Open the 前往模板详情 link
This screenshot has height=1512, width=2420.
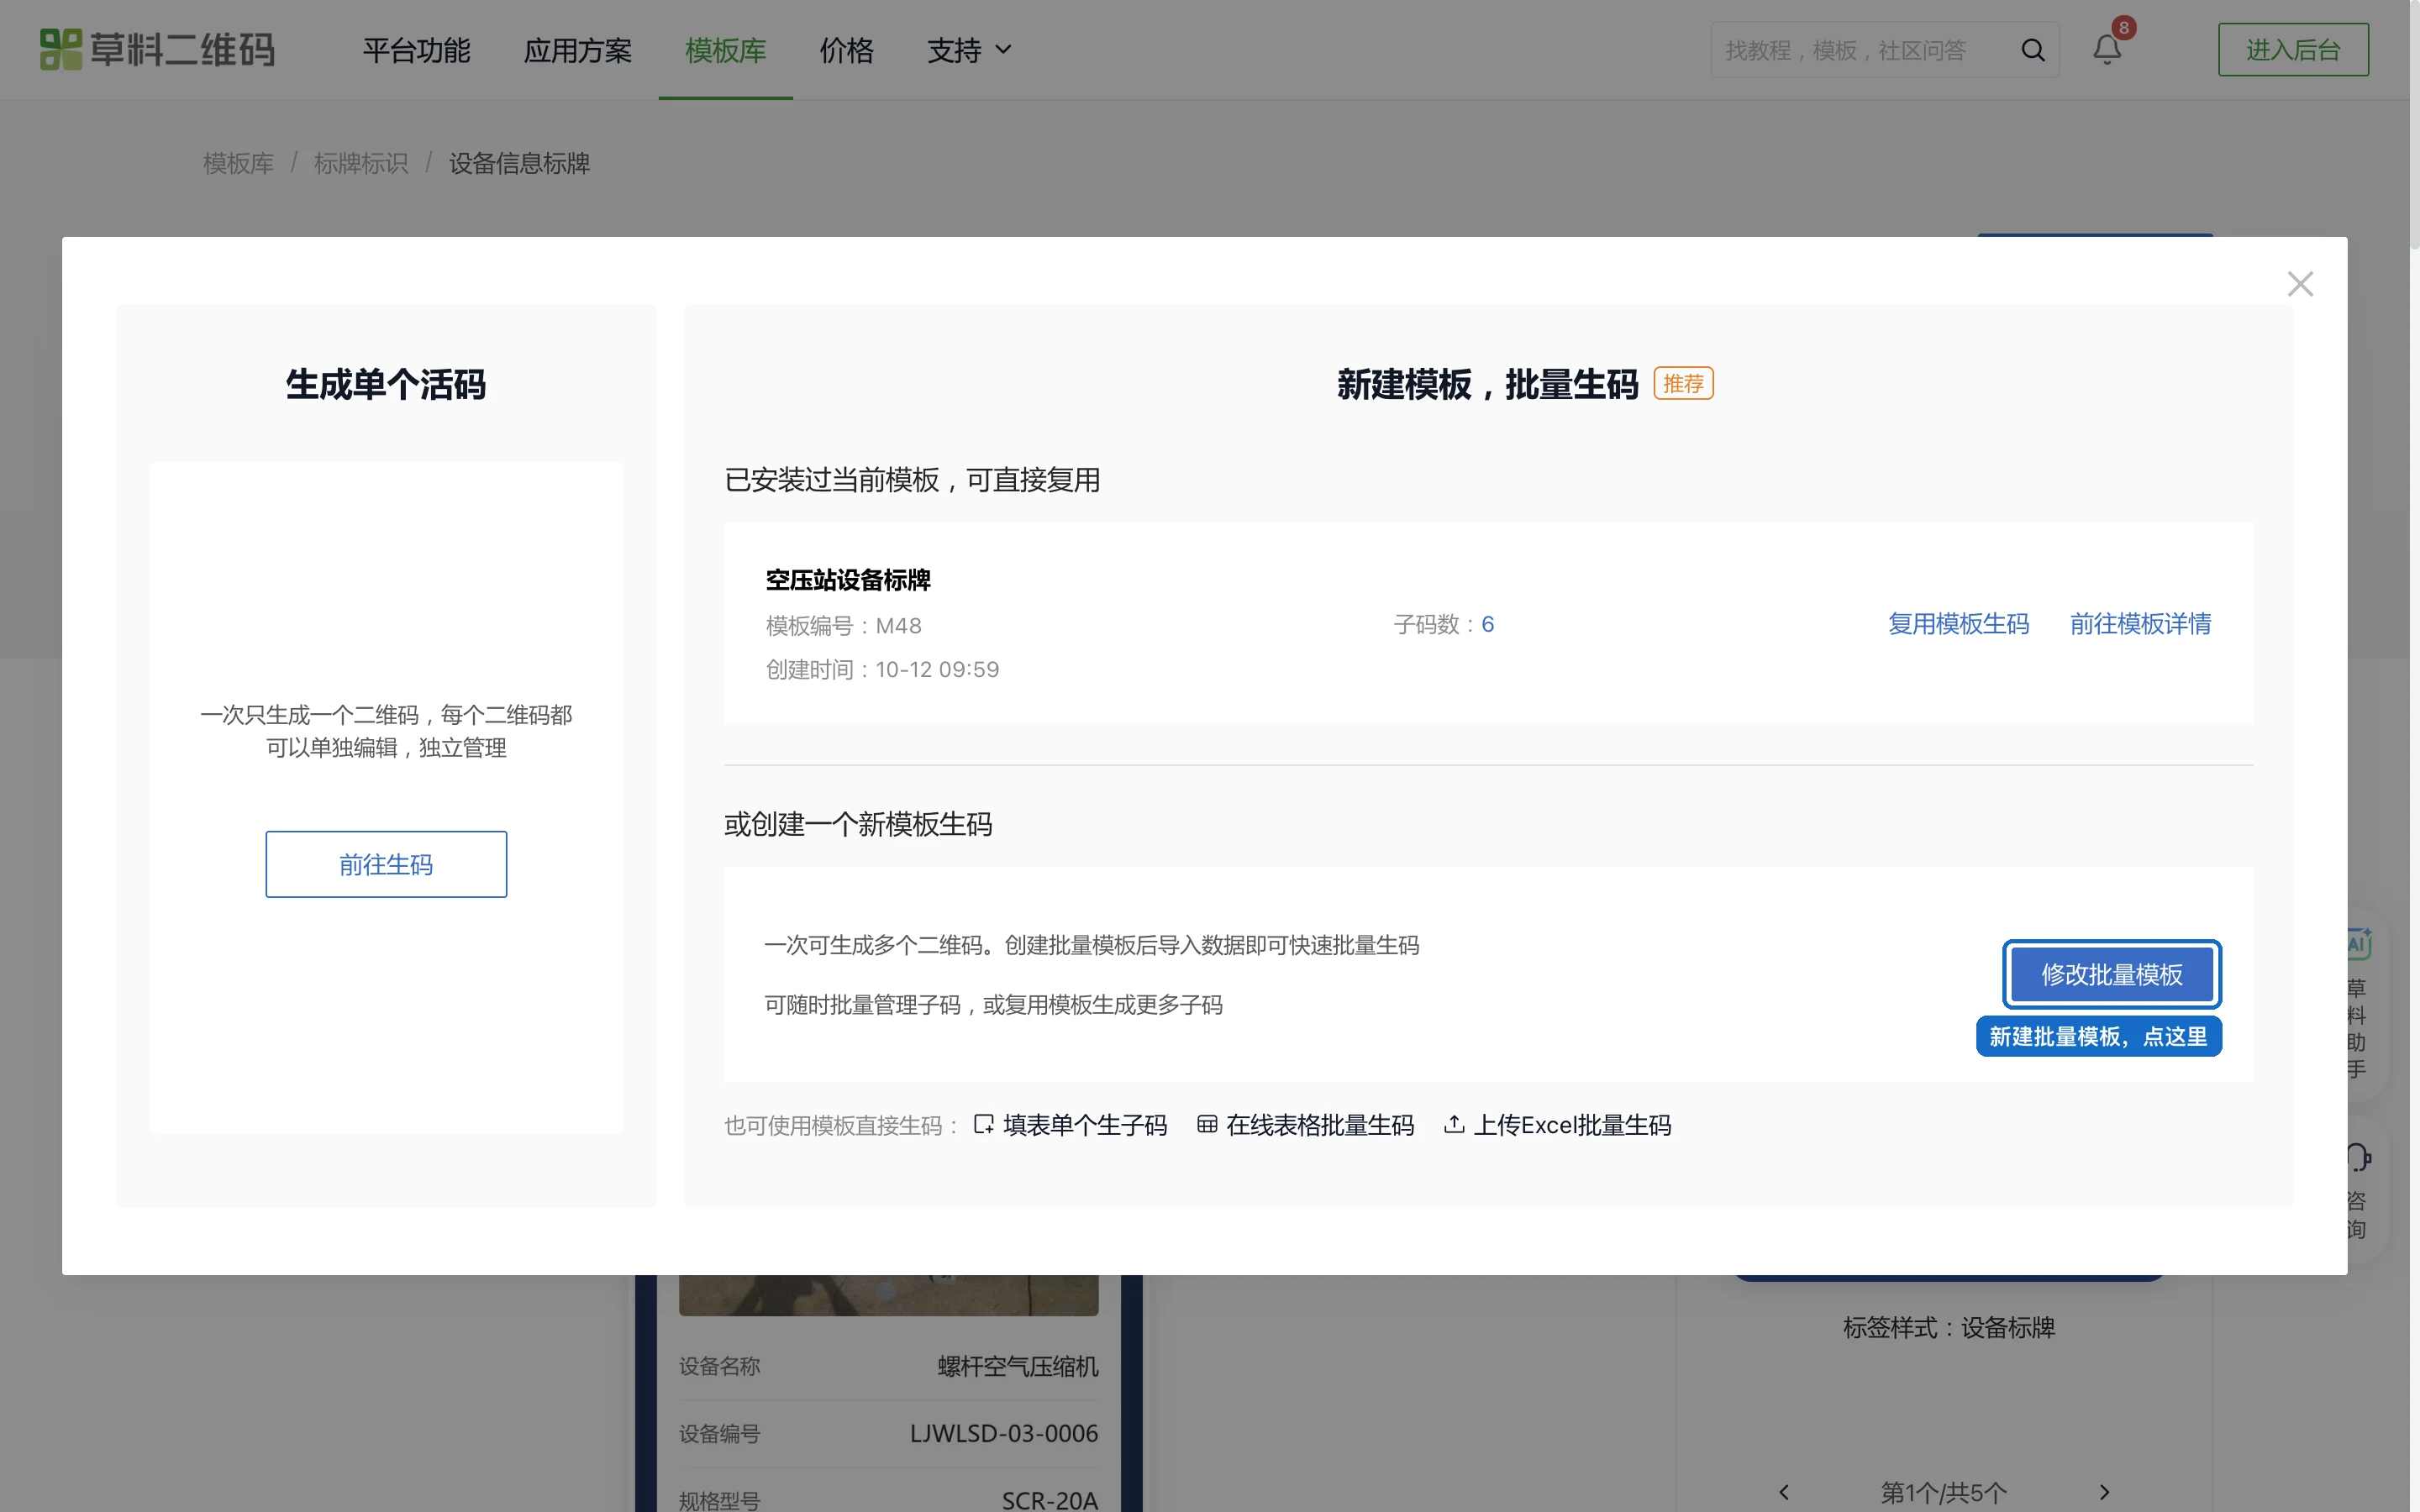tap(2140, 624)
